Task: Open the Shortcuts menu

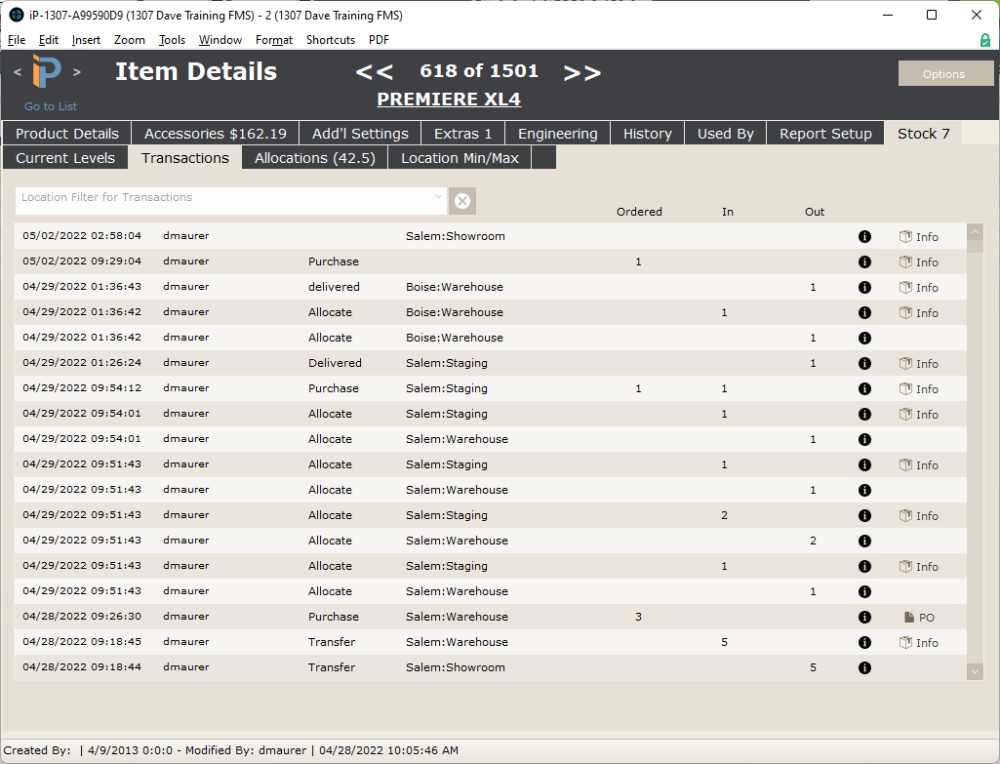Action: [330, 40]
